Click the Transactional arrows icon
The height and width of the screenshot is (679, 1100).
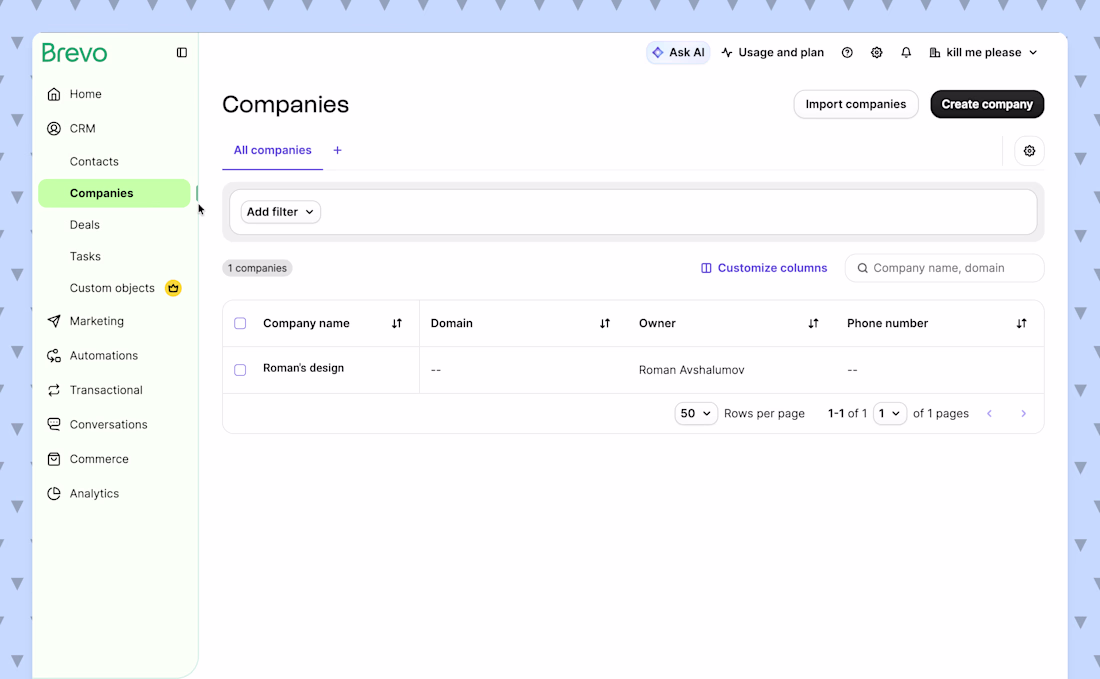coord(54,390)
